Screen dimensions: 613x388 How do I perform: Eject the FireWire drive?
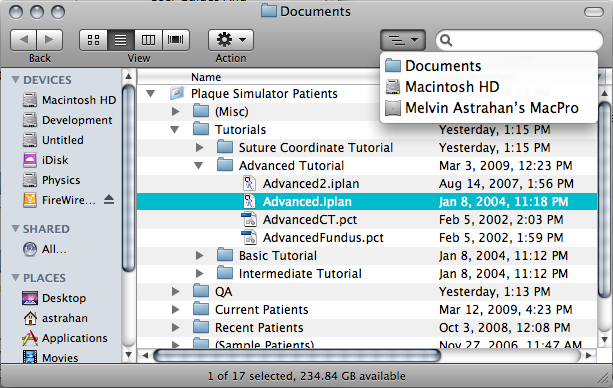pyautogui.click(x=109, y=200)
